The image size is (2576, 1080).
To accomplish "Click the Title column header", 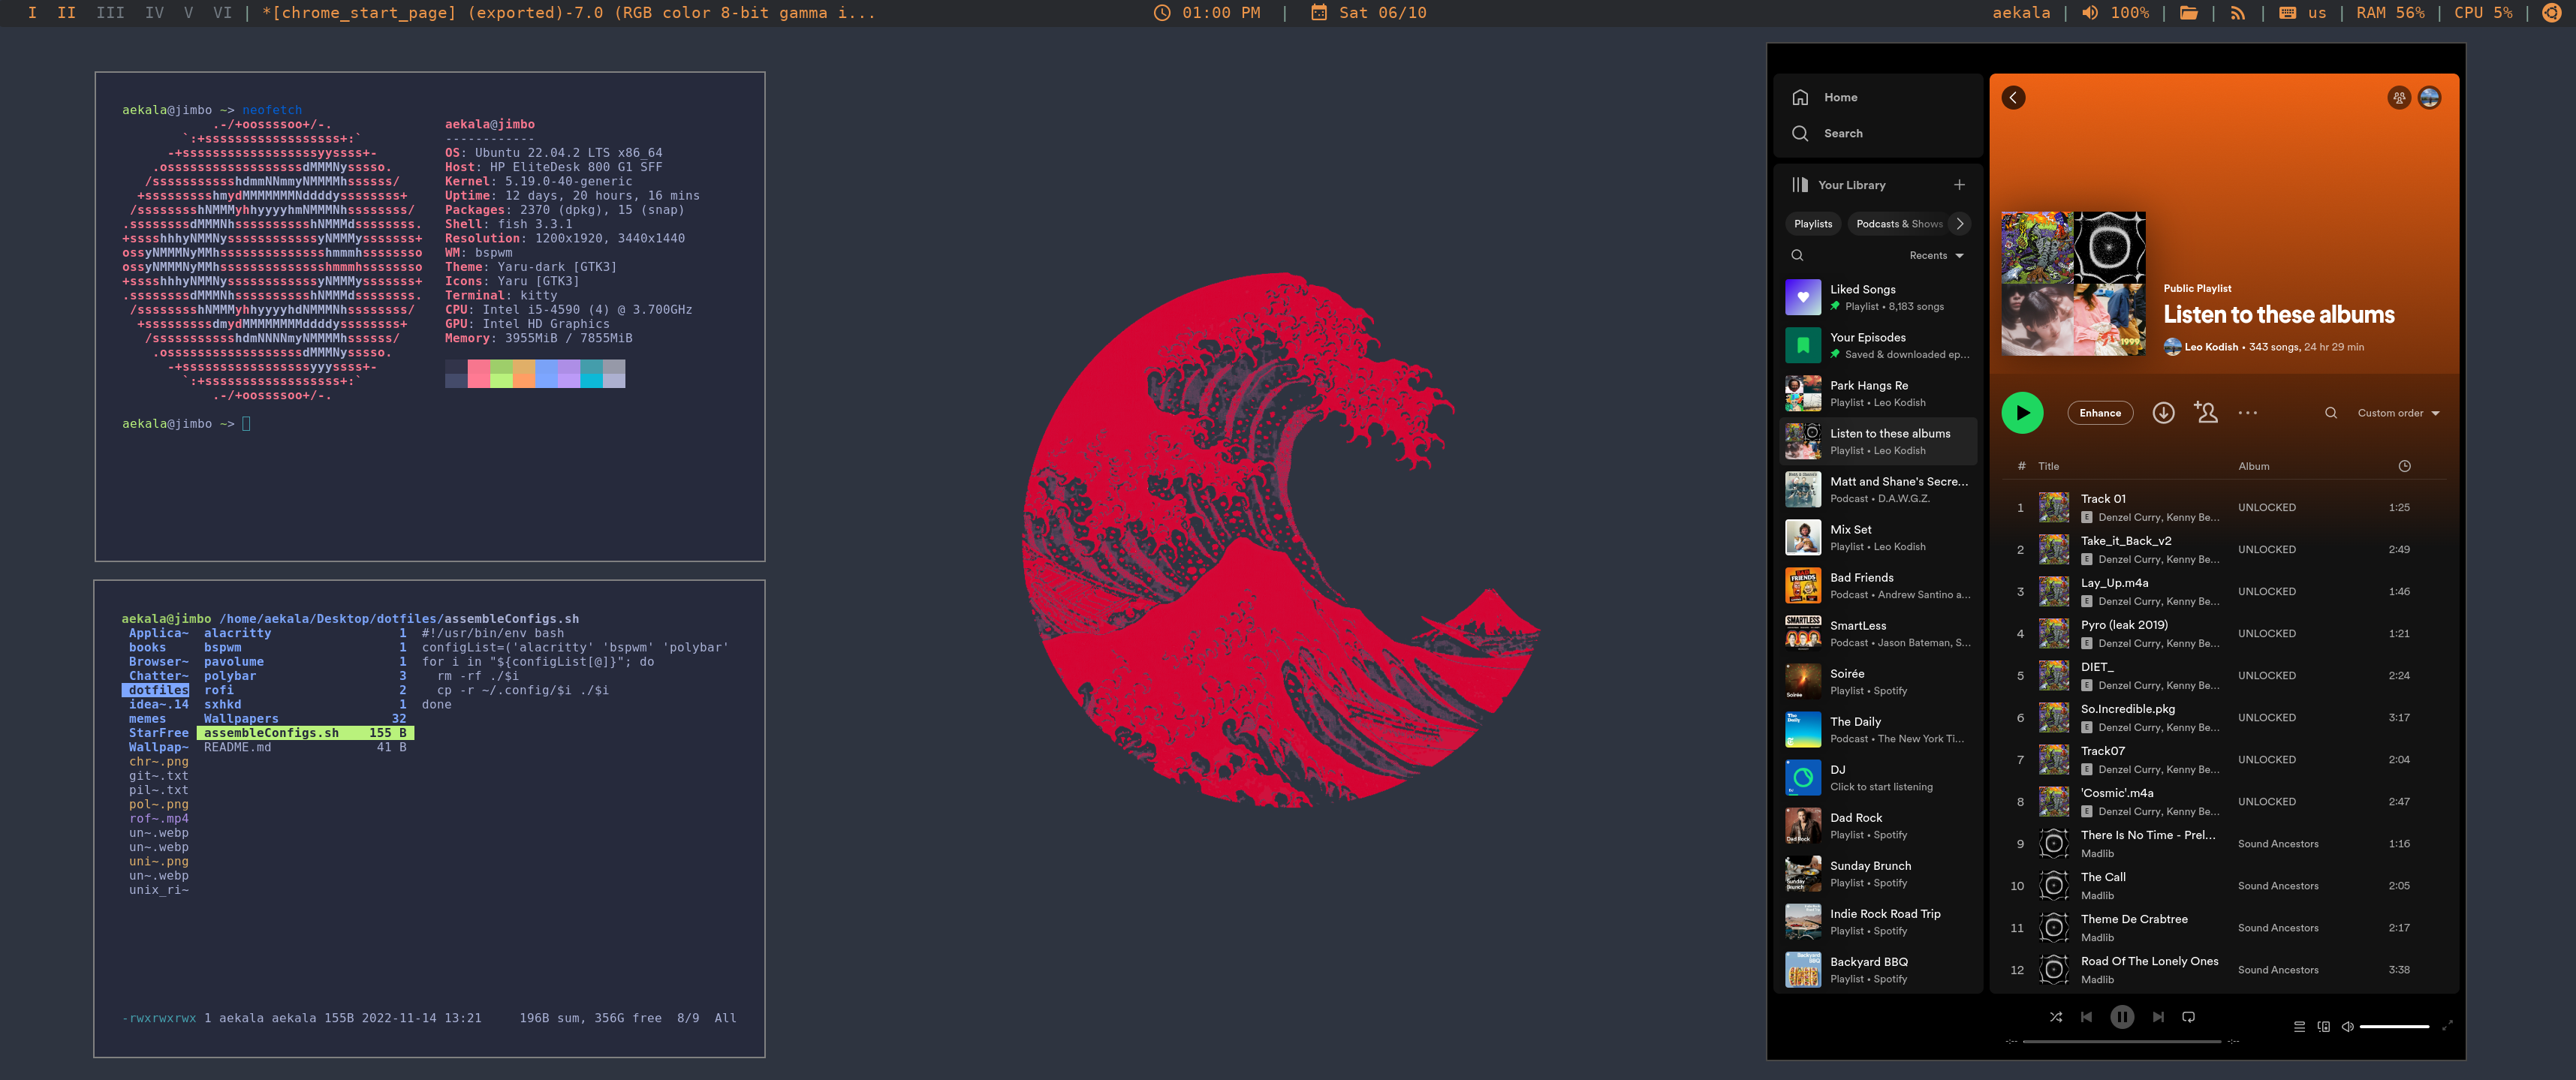I will (x=2048, y=466).
